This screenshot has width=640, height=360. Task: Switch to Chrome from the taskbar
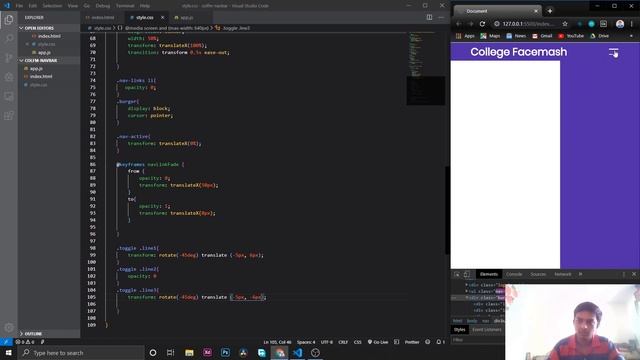(x=280, y=353)
